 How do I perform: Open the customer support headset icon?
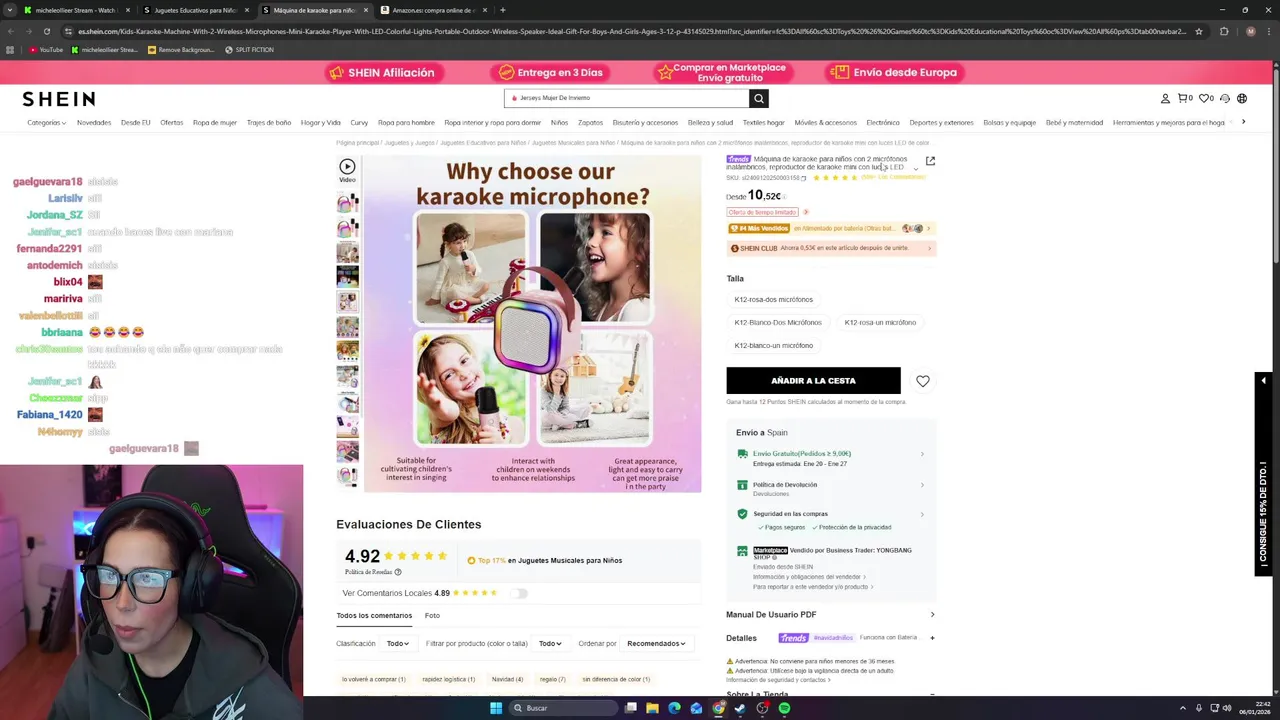[1224, 98]
